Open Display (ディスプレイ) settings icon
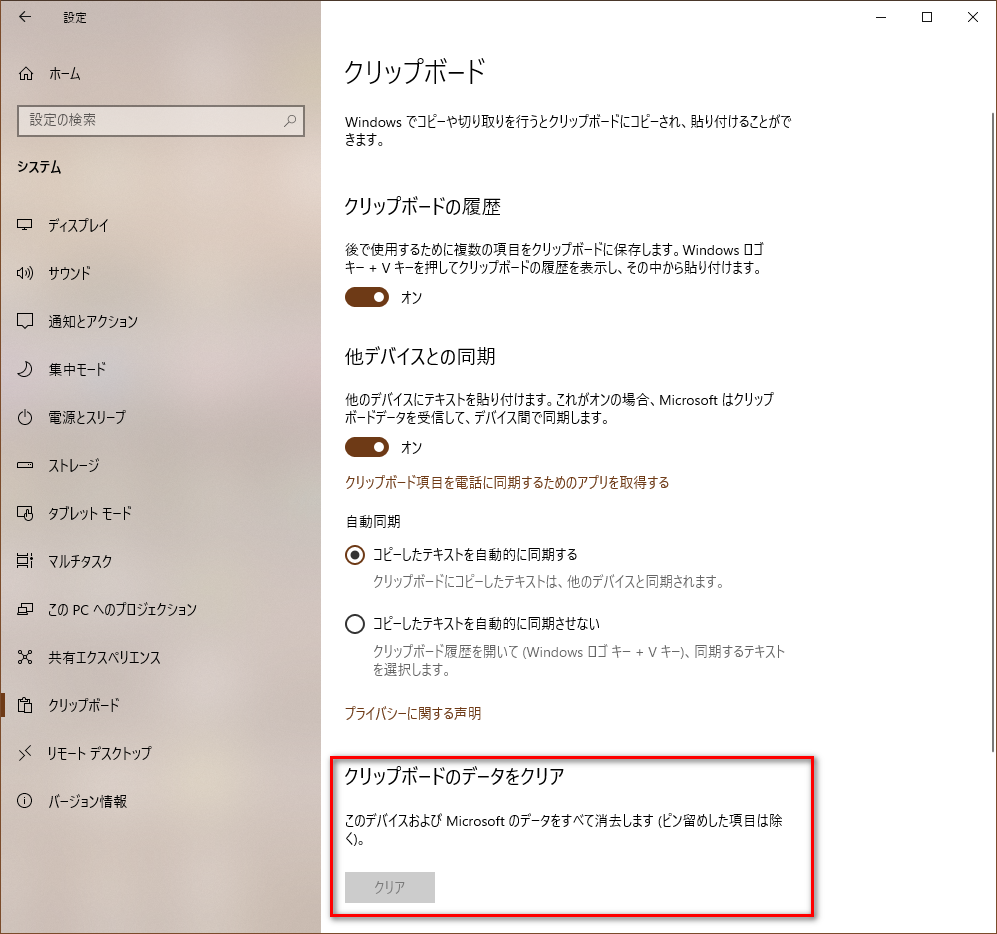 point(26,226)
